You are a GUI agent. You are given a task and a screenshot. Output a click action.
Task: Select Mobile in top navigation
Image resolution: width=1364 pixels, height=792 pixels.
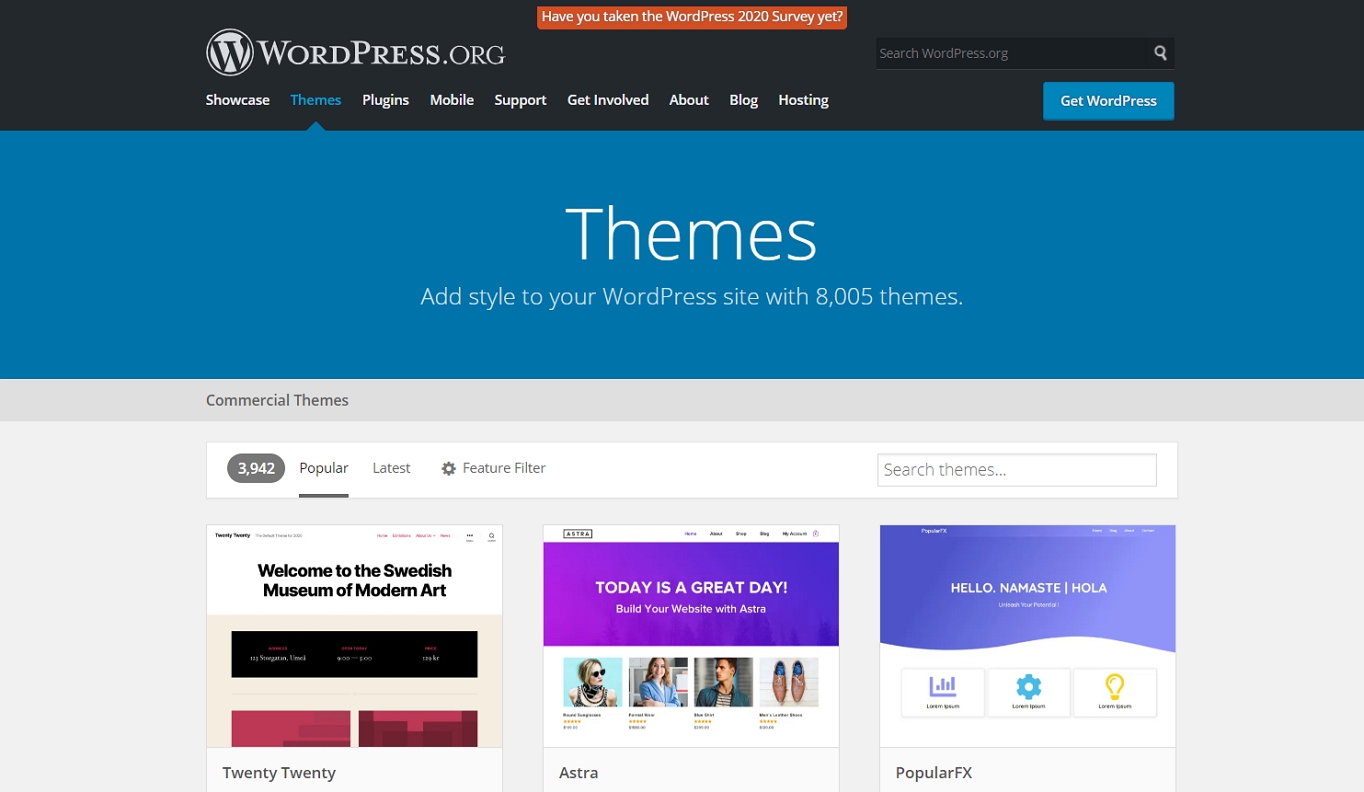click(x=452, y=100)
